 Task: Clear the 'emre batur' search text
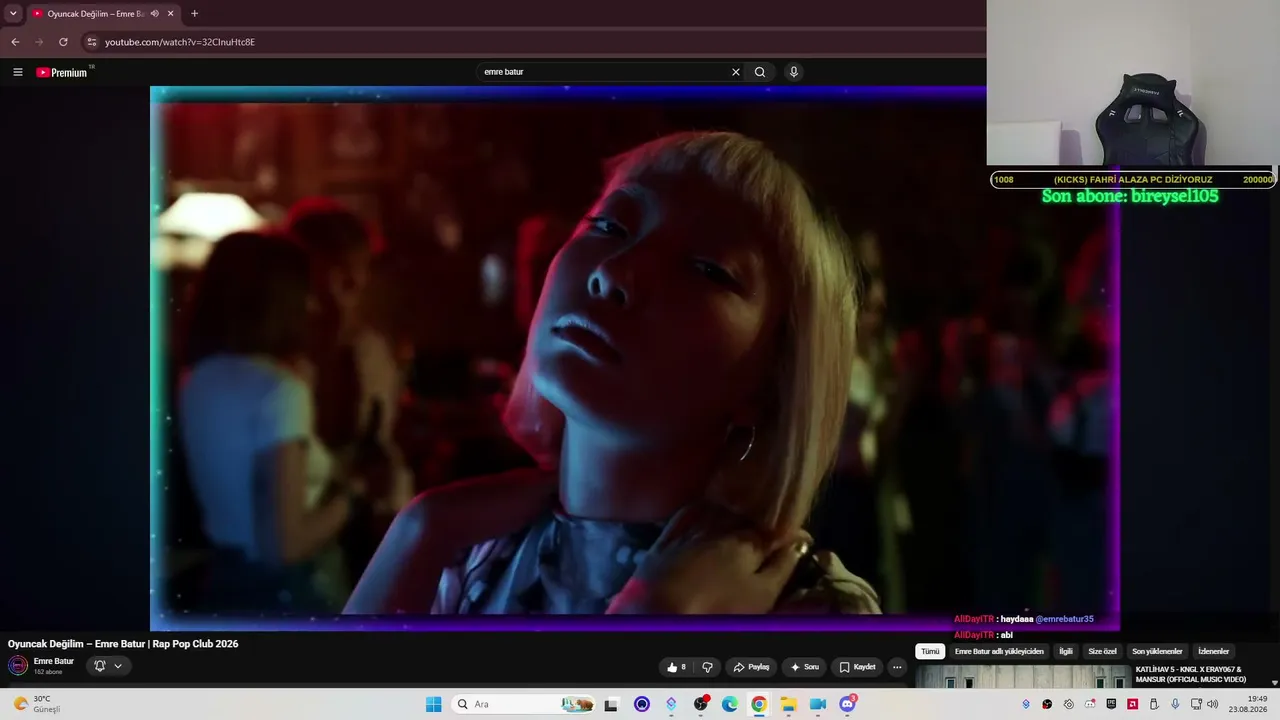point(736,72)
